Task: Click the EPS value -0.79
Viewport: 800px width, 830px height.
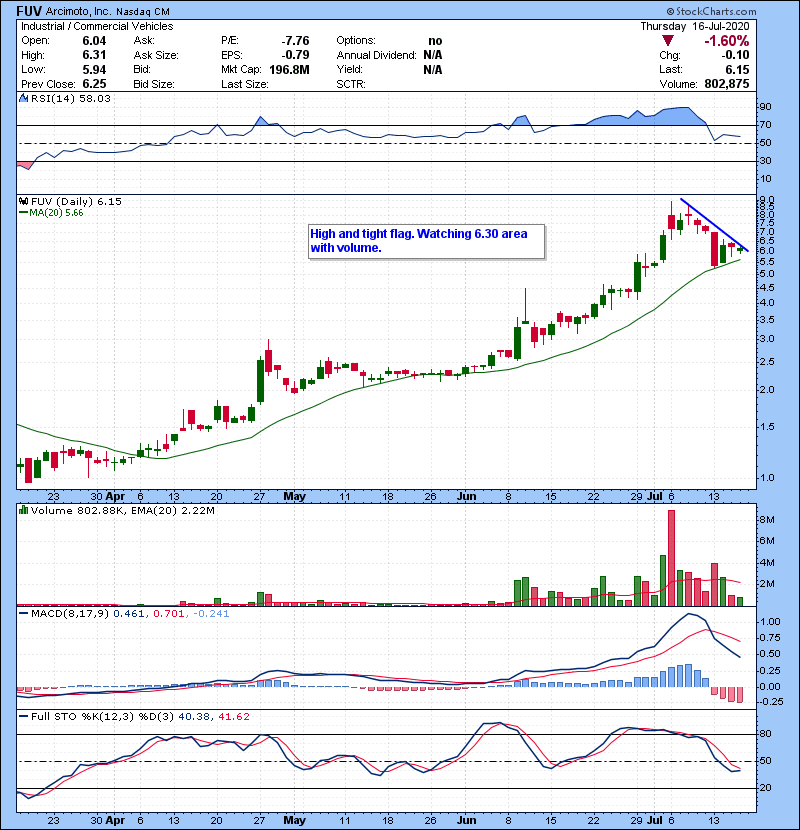Action: pyautogui.click(x=295, y=55)
